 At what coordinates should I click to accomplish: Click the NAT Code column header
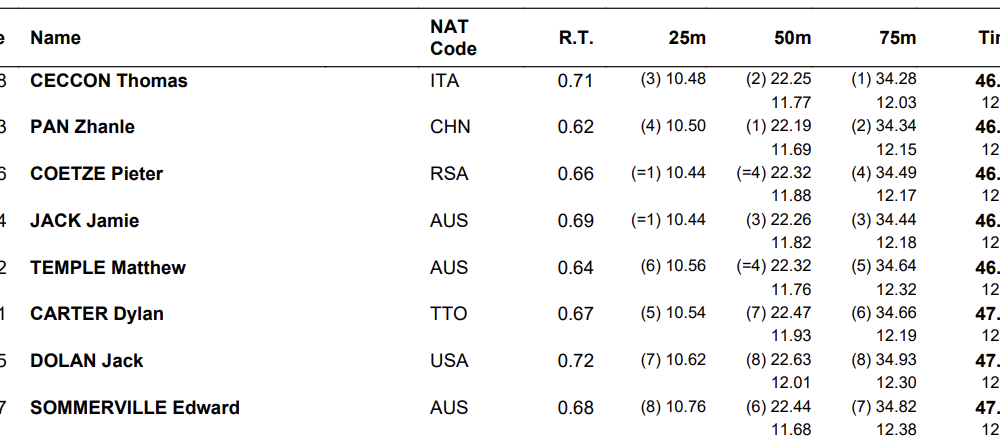(x=453, y=38)
